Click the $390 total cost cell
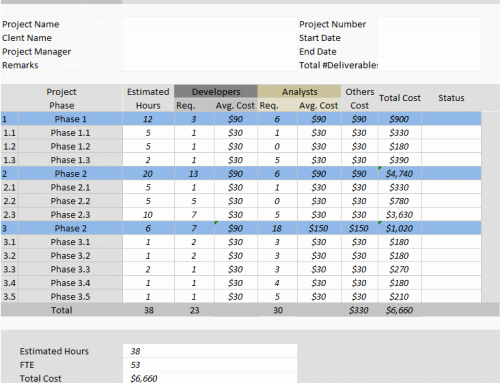This screenshot has height=383, width=500. point(400,160)
